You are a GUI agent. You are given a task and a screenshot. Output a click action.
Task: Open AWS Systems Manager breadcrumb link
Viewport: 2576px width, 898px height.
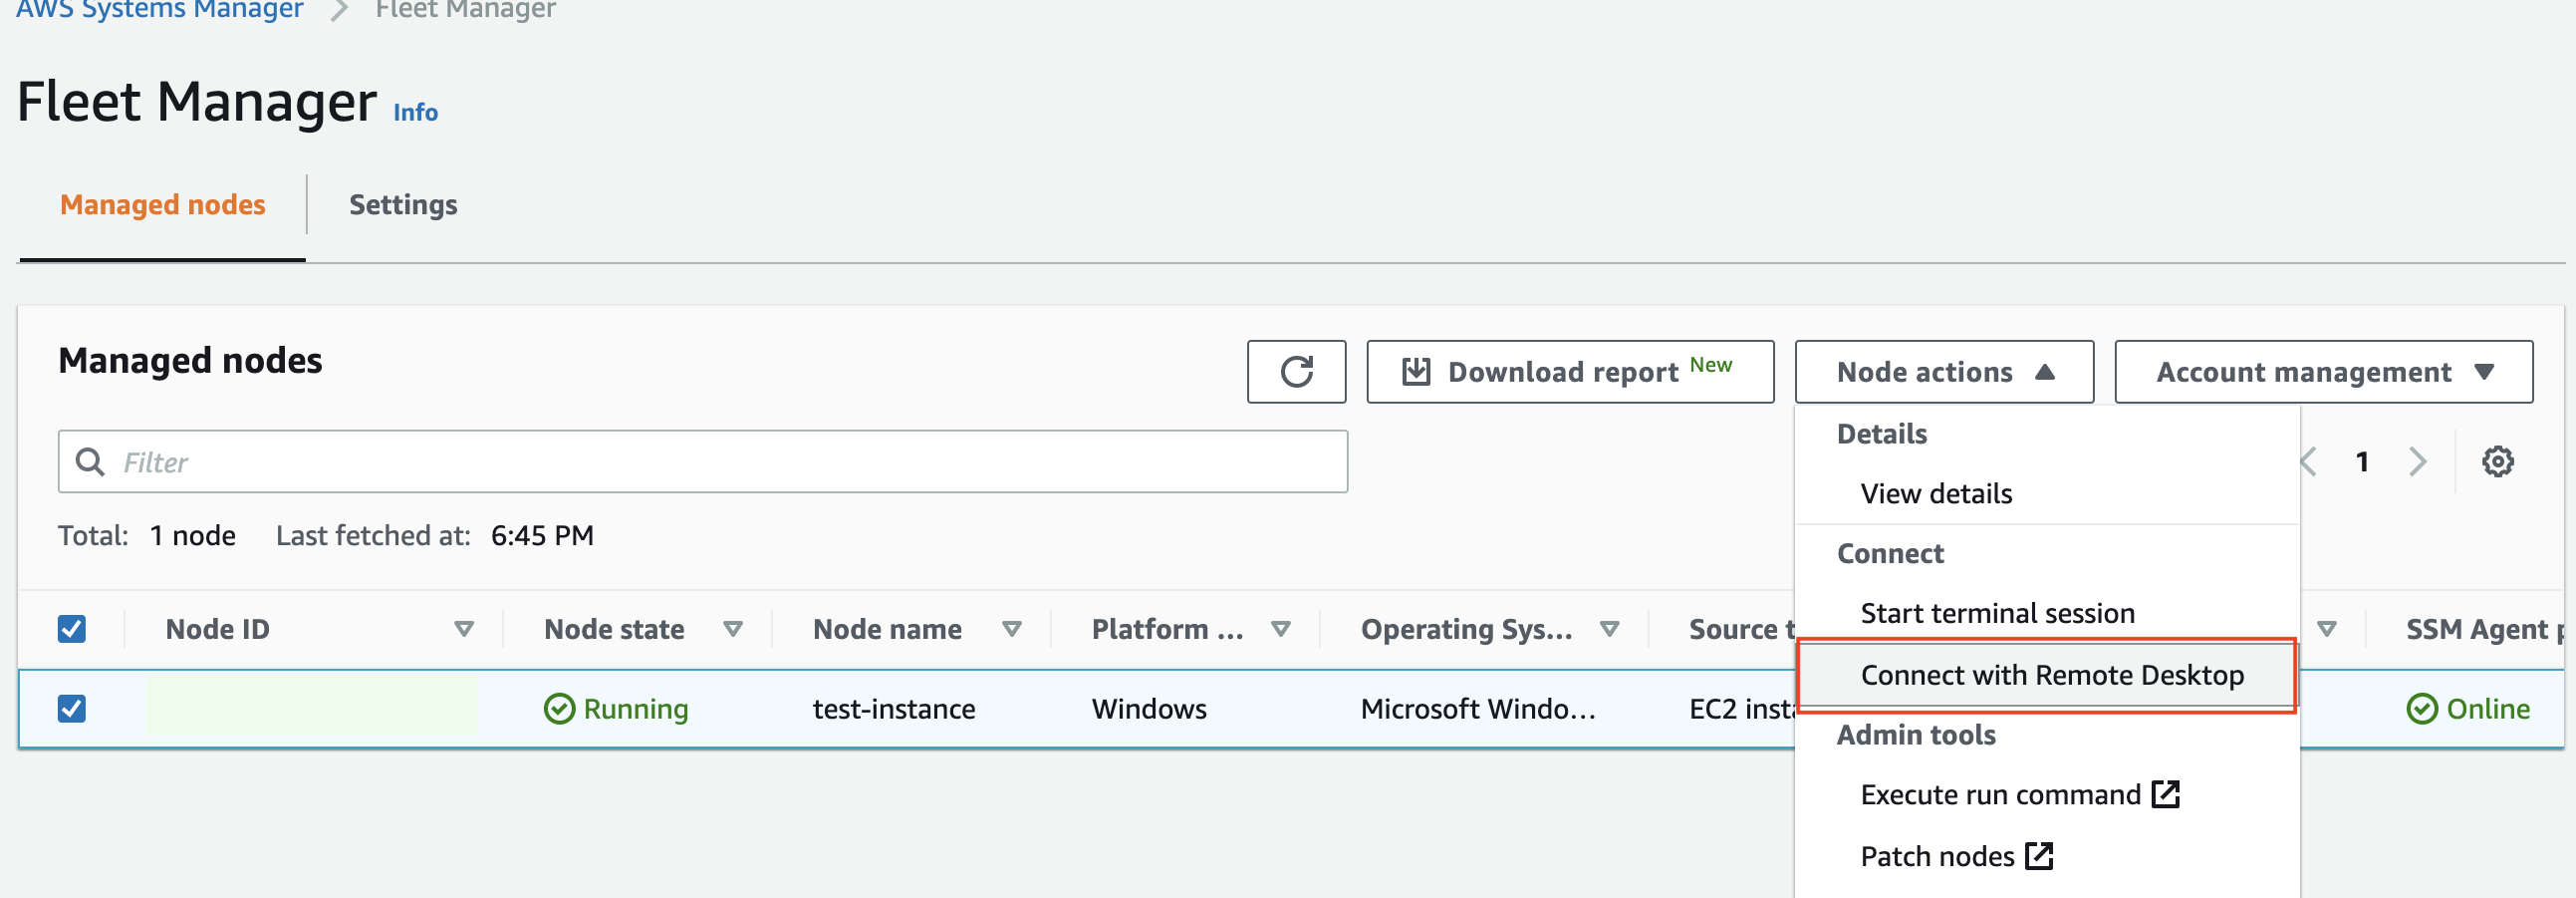[x=159, y=10]
